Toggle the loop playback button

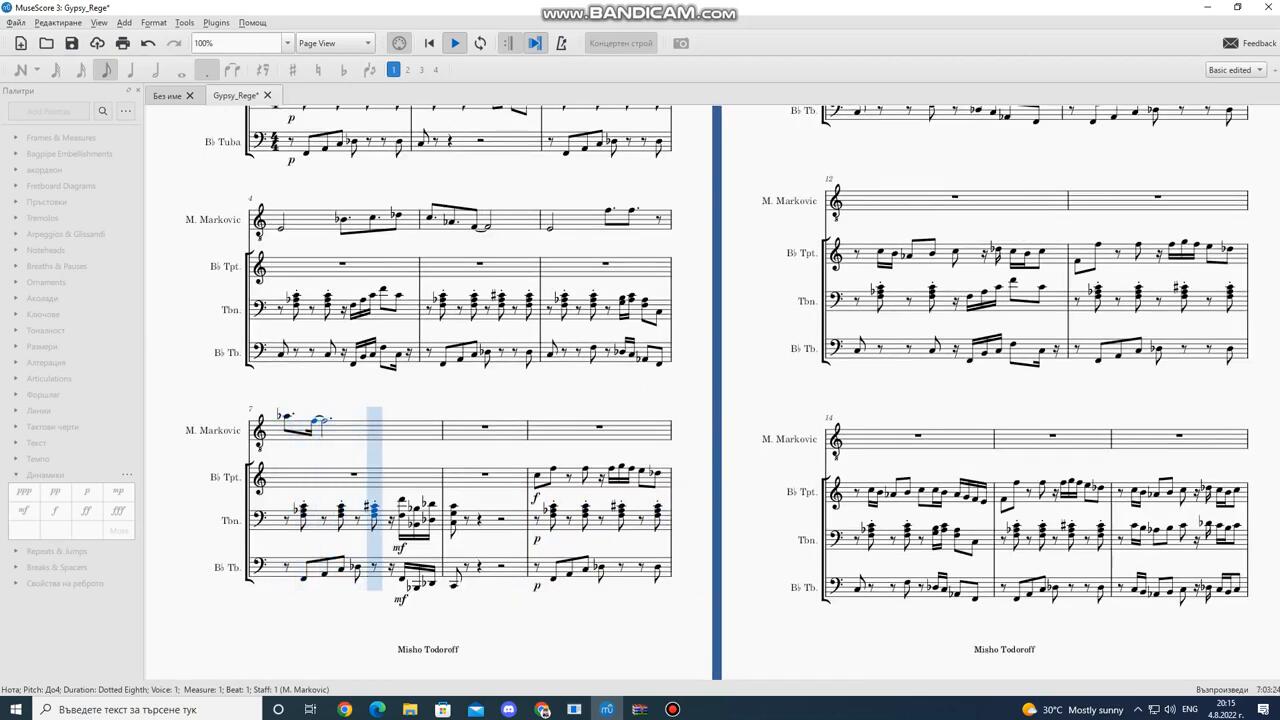(x=481, y=43)
